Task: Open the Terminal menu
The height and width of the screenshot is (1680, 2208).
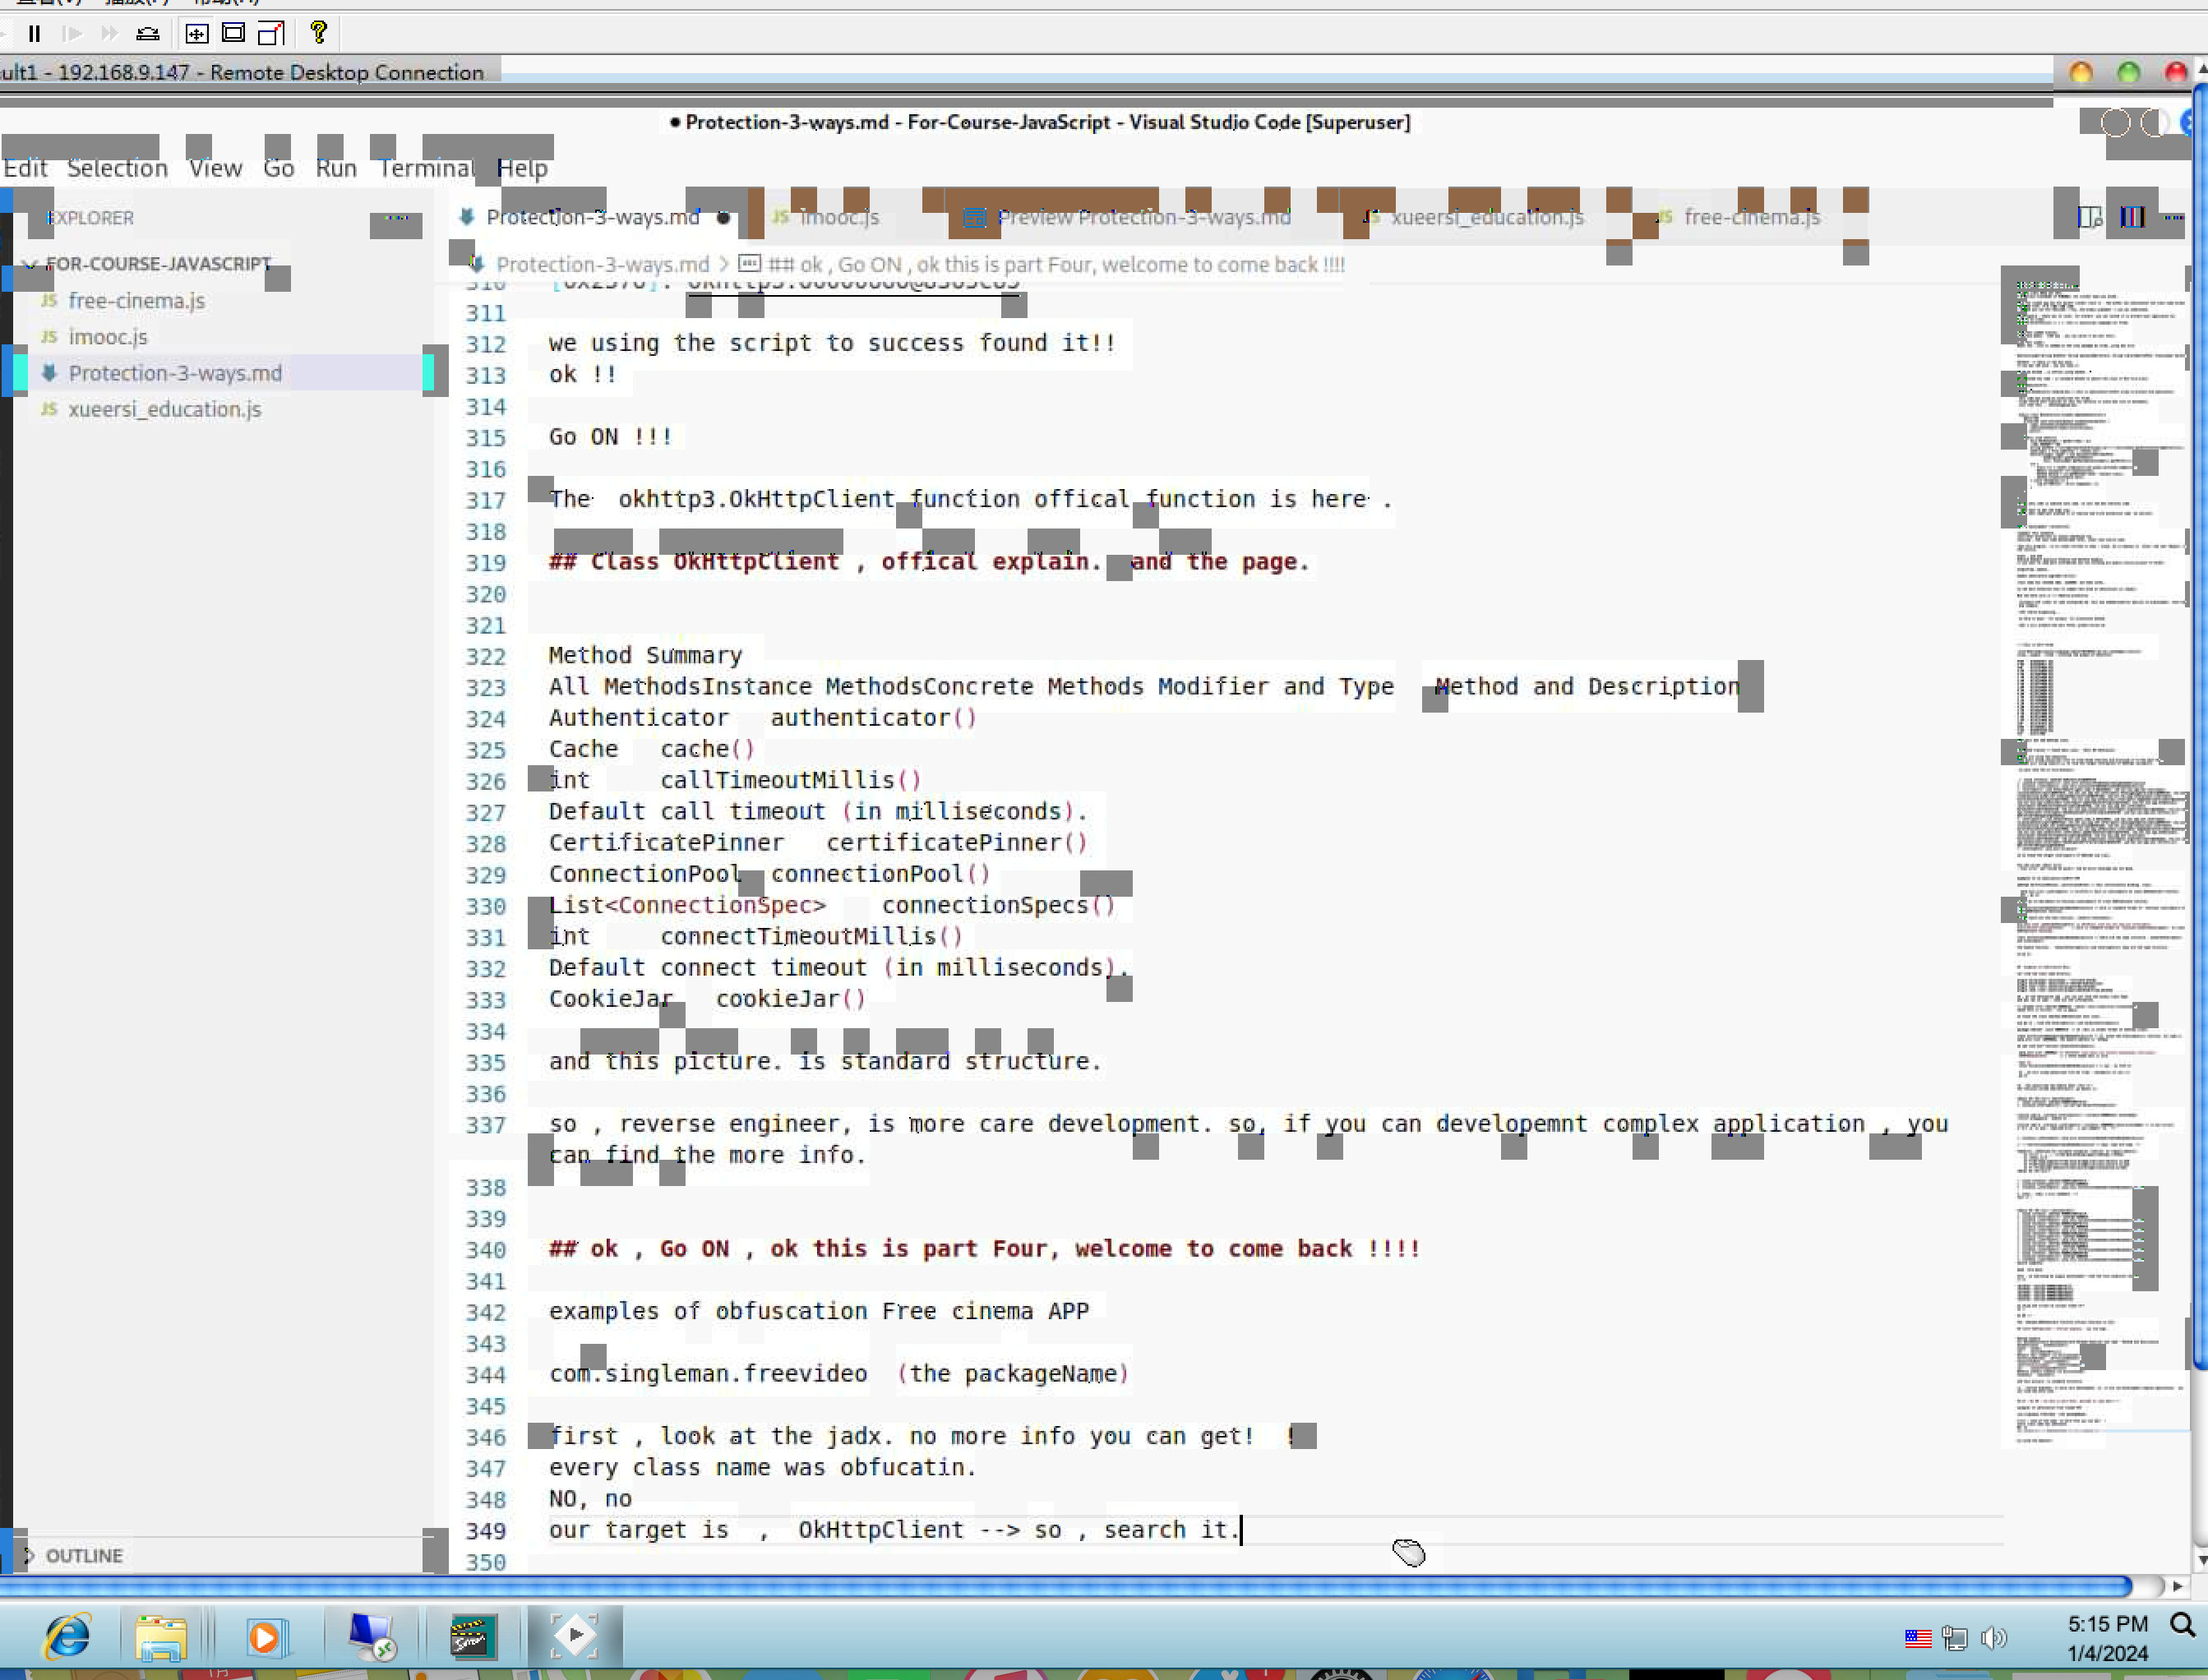Action: coord(426,168)
